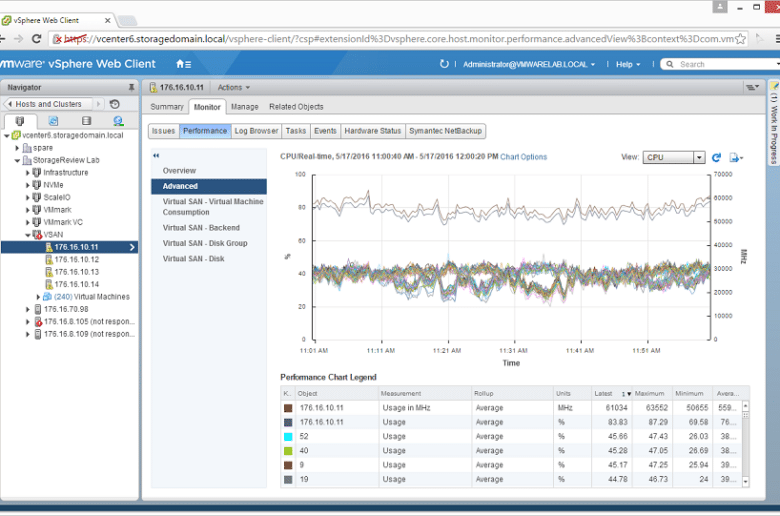
Task: Pin the Navigator panel
Action: [131, 88]
